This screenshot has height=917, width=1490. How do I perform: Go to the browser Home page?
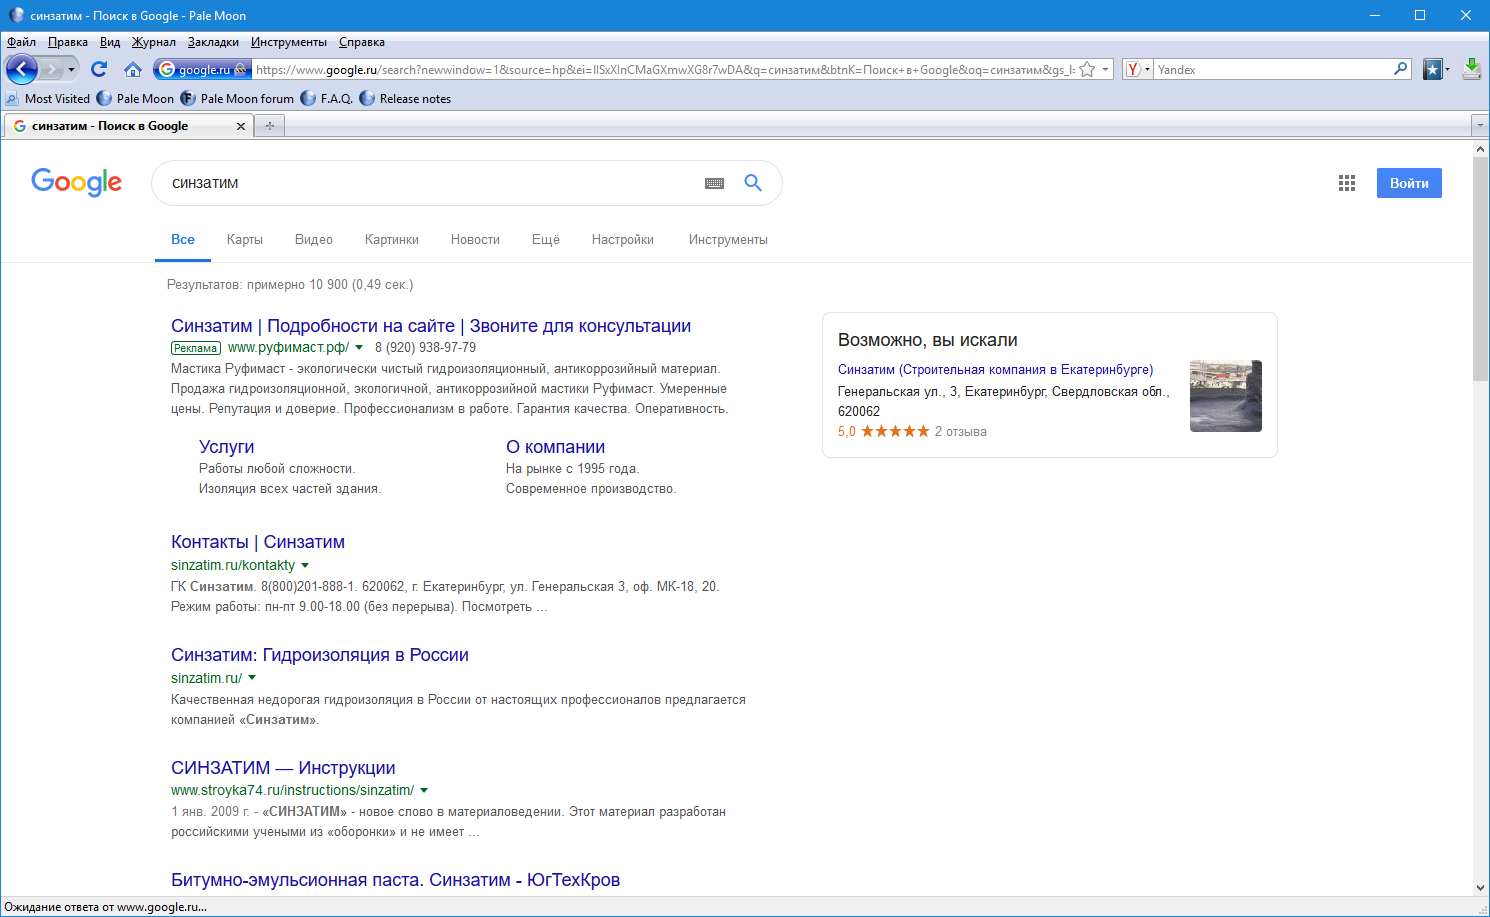[x=133, y=69]
